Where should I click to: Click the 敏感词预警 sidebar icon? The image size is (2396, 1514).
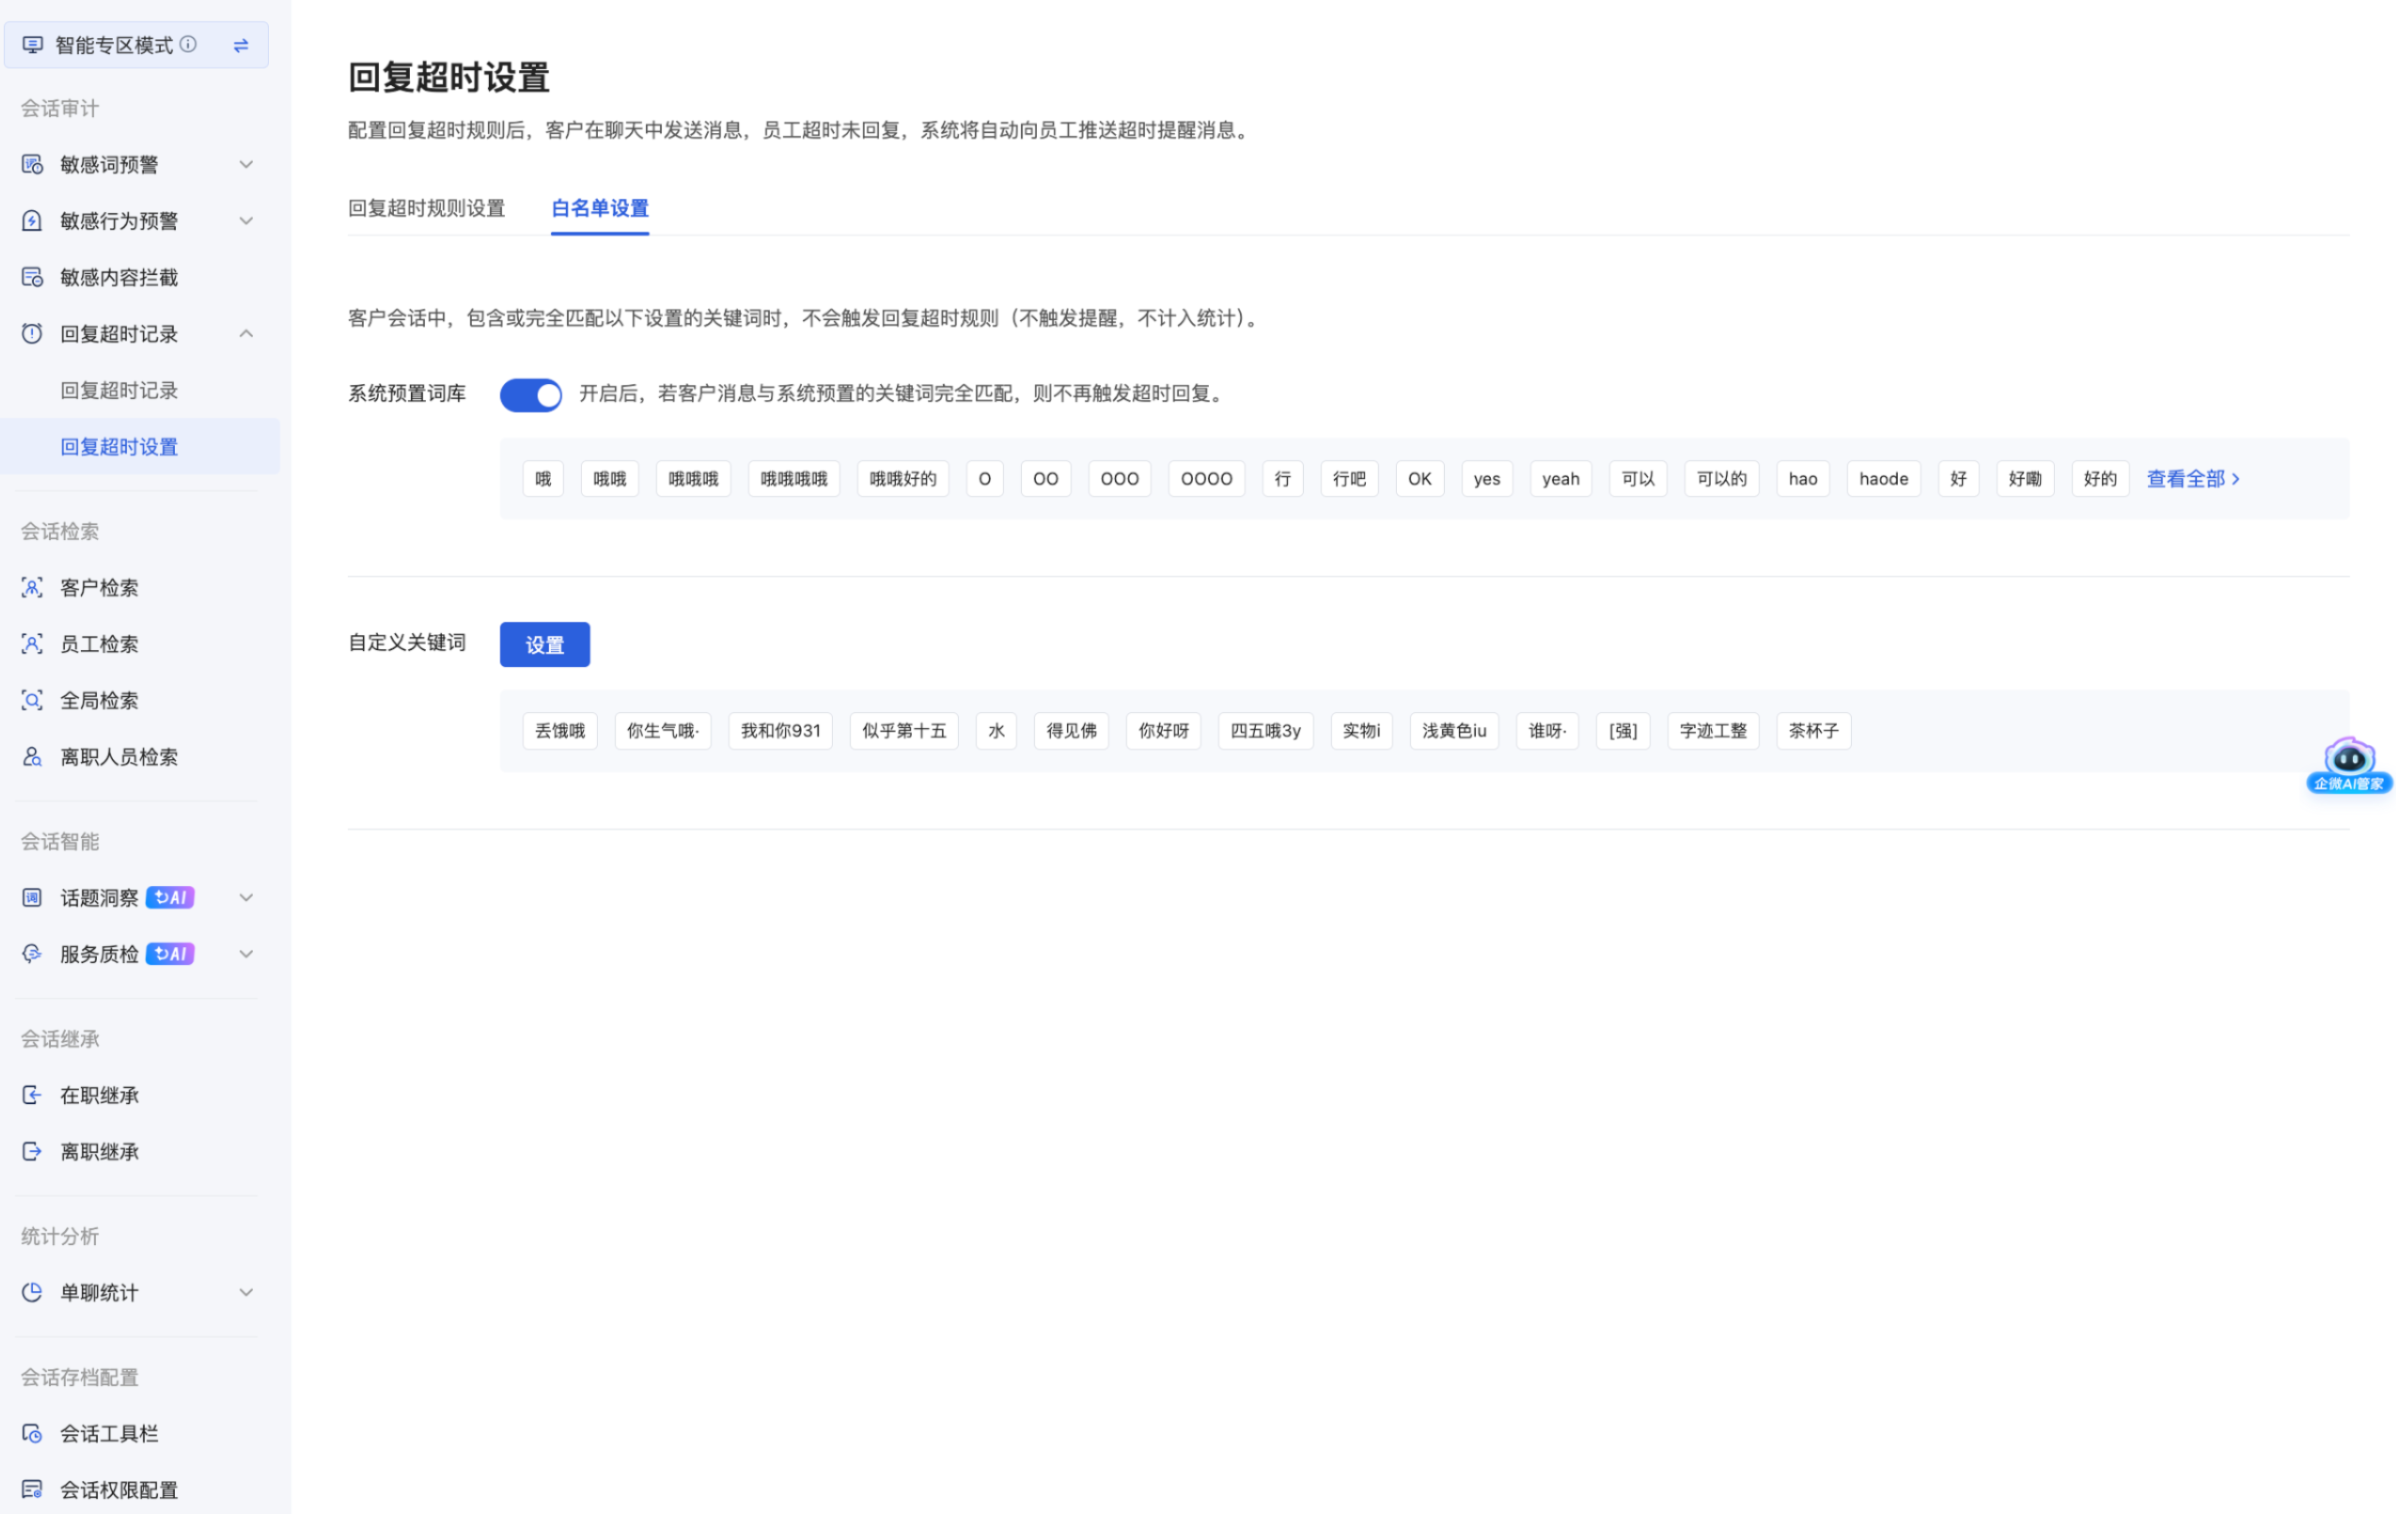[x=32, y=164]
